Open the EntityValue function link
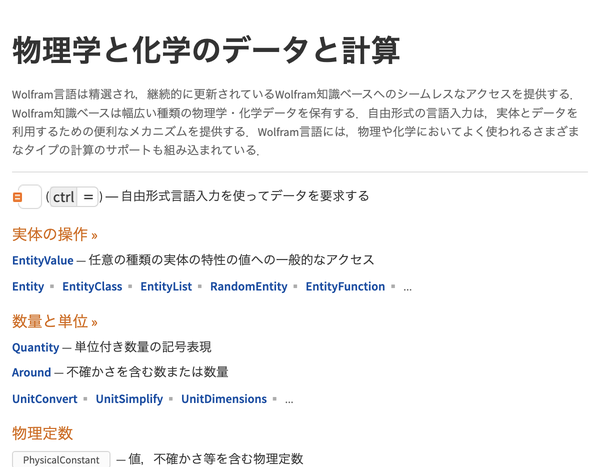This screenshot has width=600, height=467. 43,260
